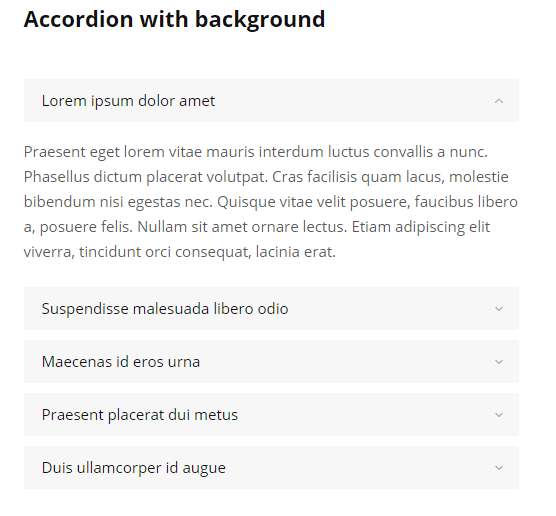Click empty gray area of the Praesent placerat bar
This screenshot has width=556, height=516.
coord(365,415)
